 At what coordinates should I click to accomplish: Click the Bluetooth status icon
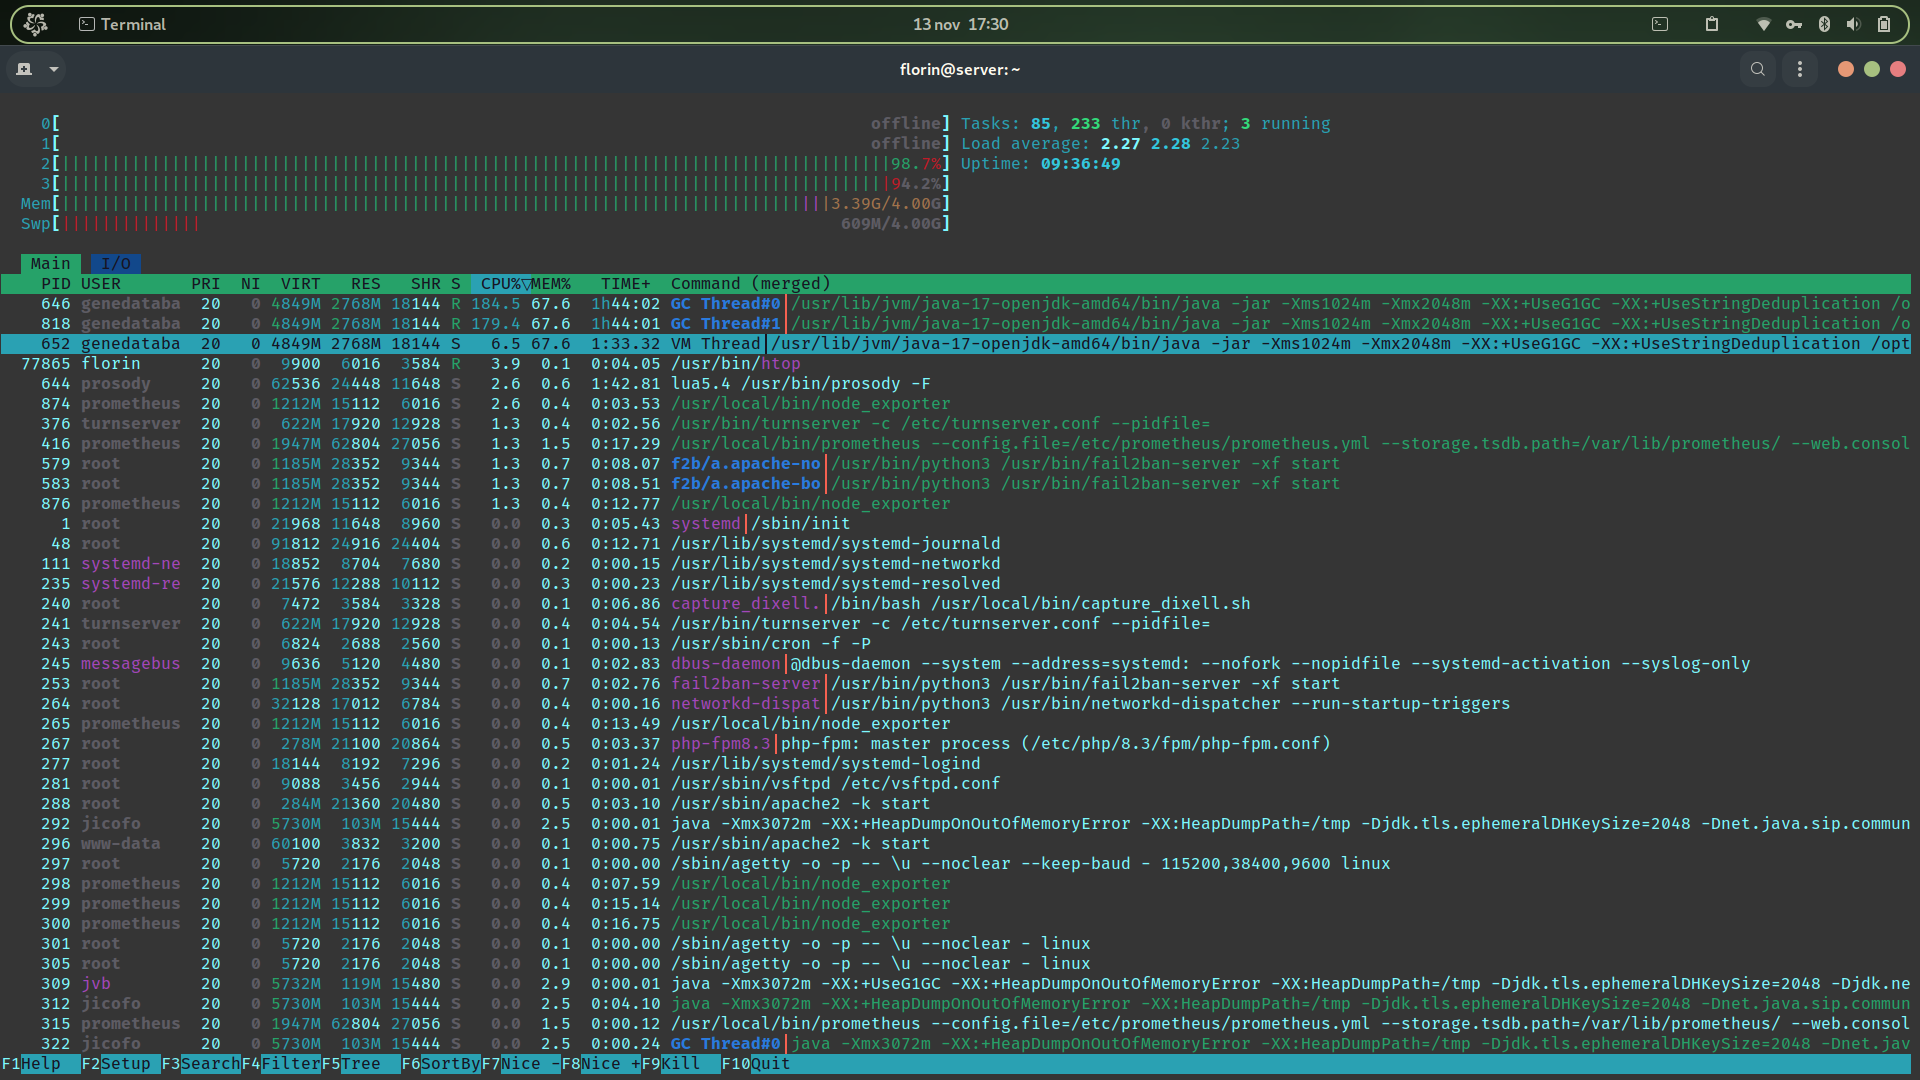click(1824, 24)
